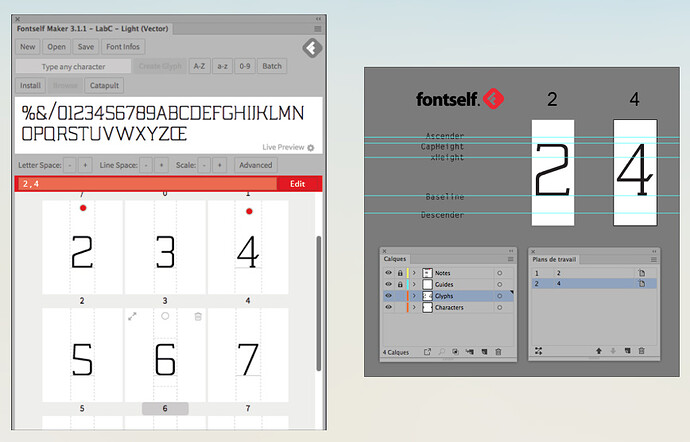Collapse the Calques panel with double arrows

tap(511, 251)
